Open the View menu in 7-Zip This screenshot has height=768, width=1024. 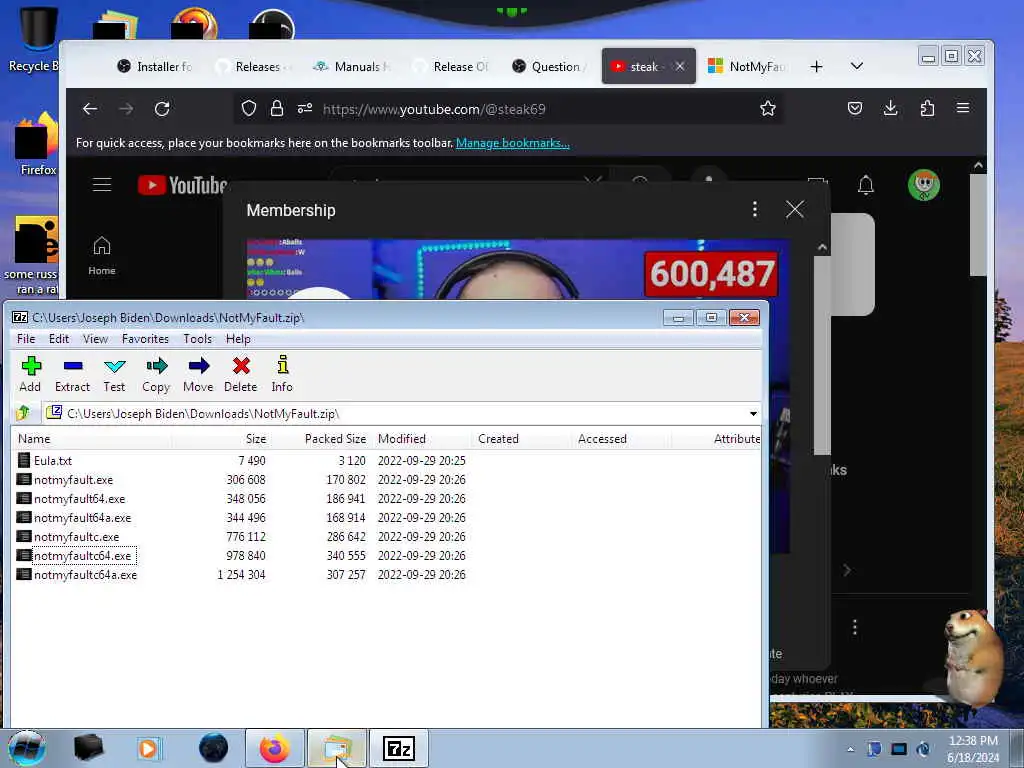pyautogui.click(x=95, y=339)
